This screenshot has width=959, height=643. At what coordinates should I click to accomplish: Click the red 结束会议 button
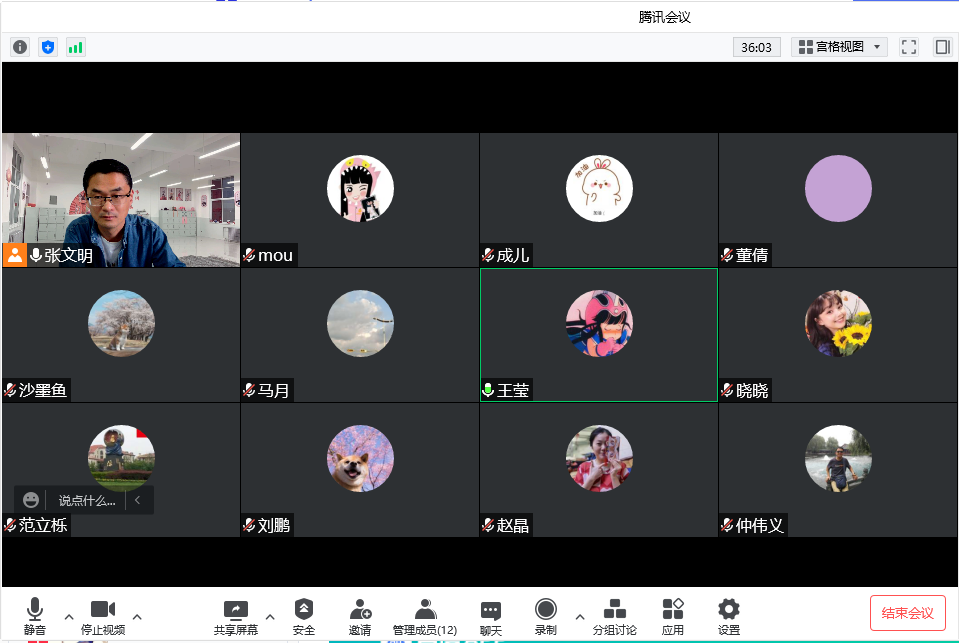click(907, 613)
